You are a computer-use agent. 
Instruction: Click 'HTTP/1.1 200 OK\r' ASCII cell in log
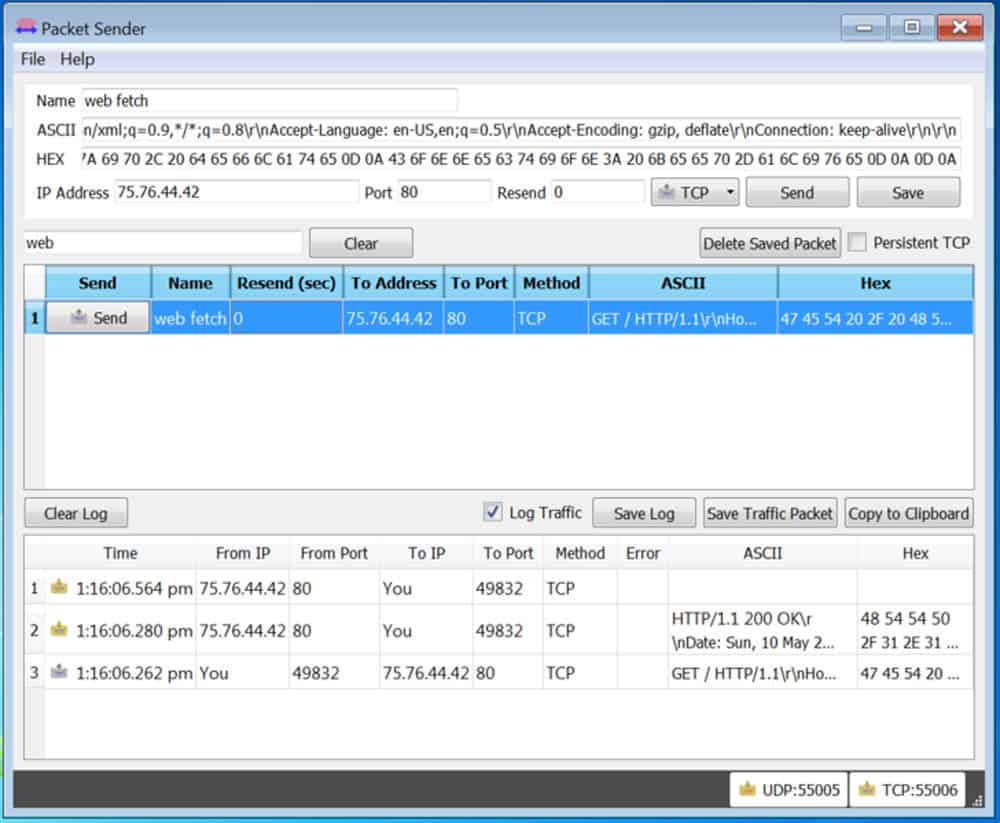coord(763,630)
